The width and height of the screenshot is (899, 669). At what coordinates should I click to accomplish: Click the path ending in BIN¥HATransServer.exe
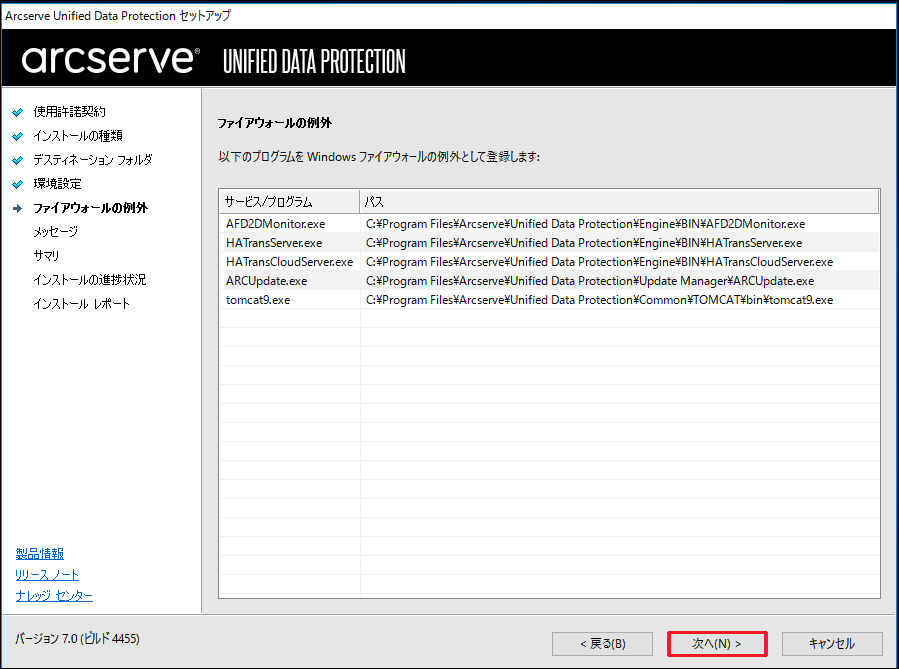pos(584,243)
